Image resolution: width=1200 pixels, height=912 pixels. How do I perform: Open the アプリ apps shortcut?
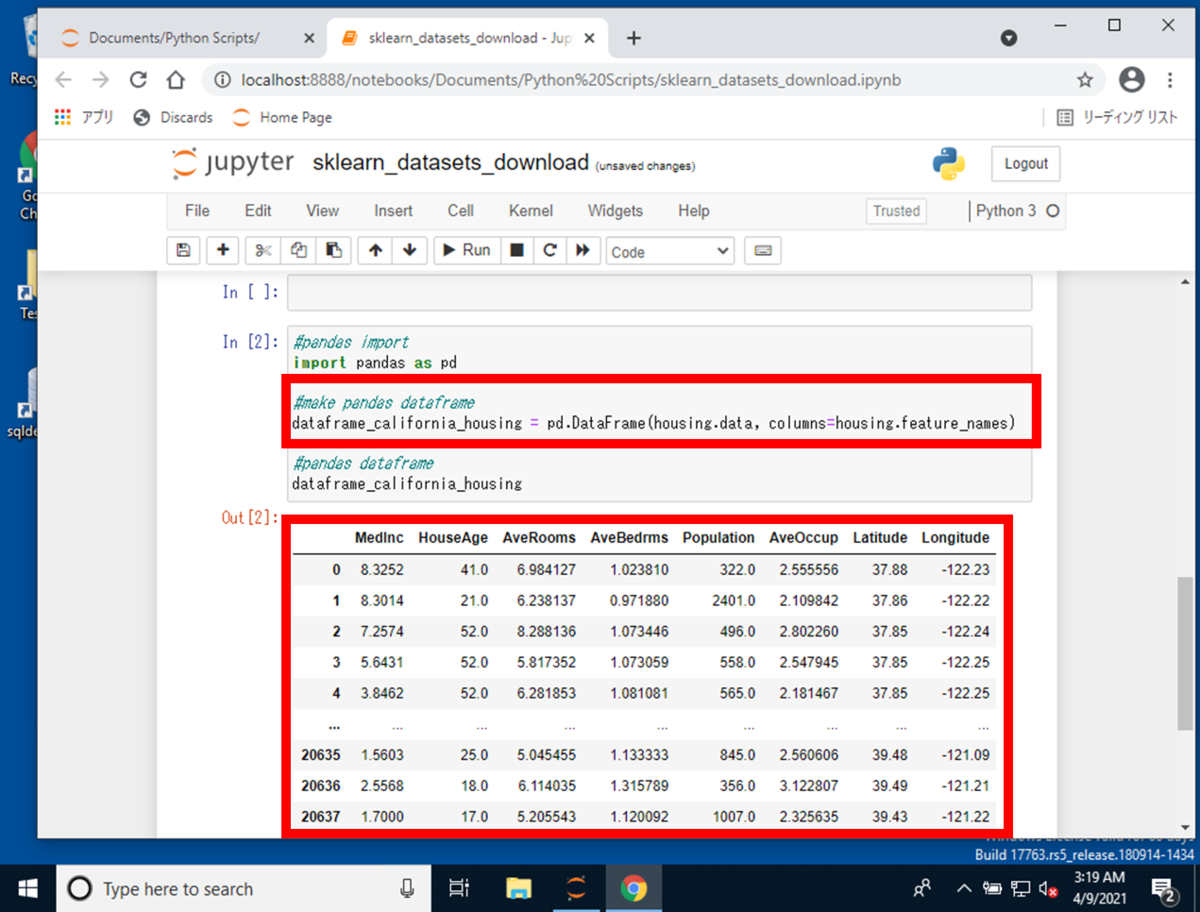point(84,117)
